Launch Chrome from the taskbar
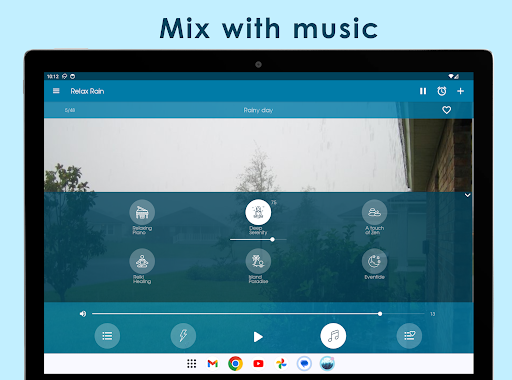The image size is (512, 380). 235,364
